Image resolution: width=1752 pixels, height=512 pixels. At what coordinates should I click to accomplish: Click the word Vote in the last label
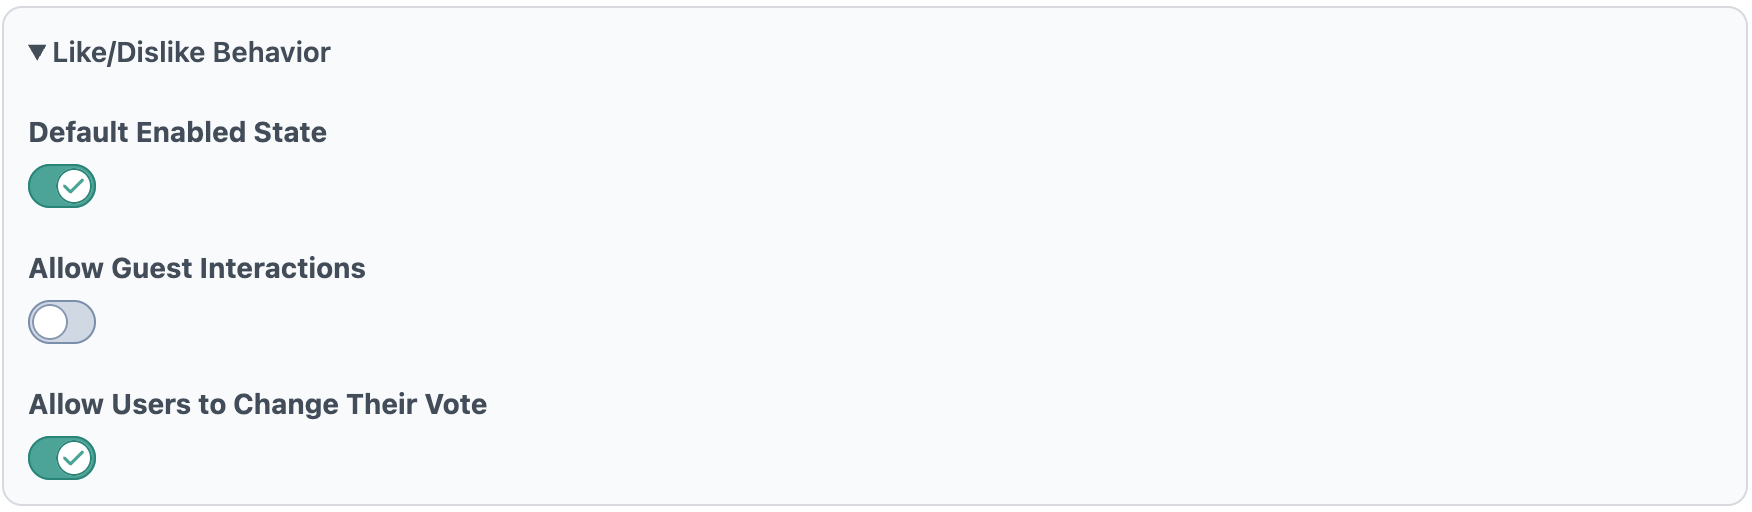click(x=456, y=405)
